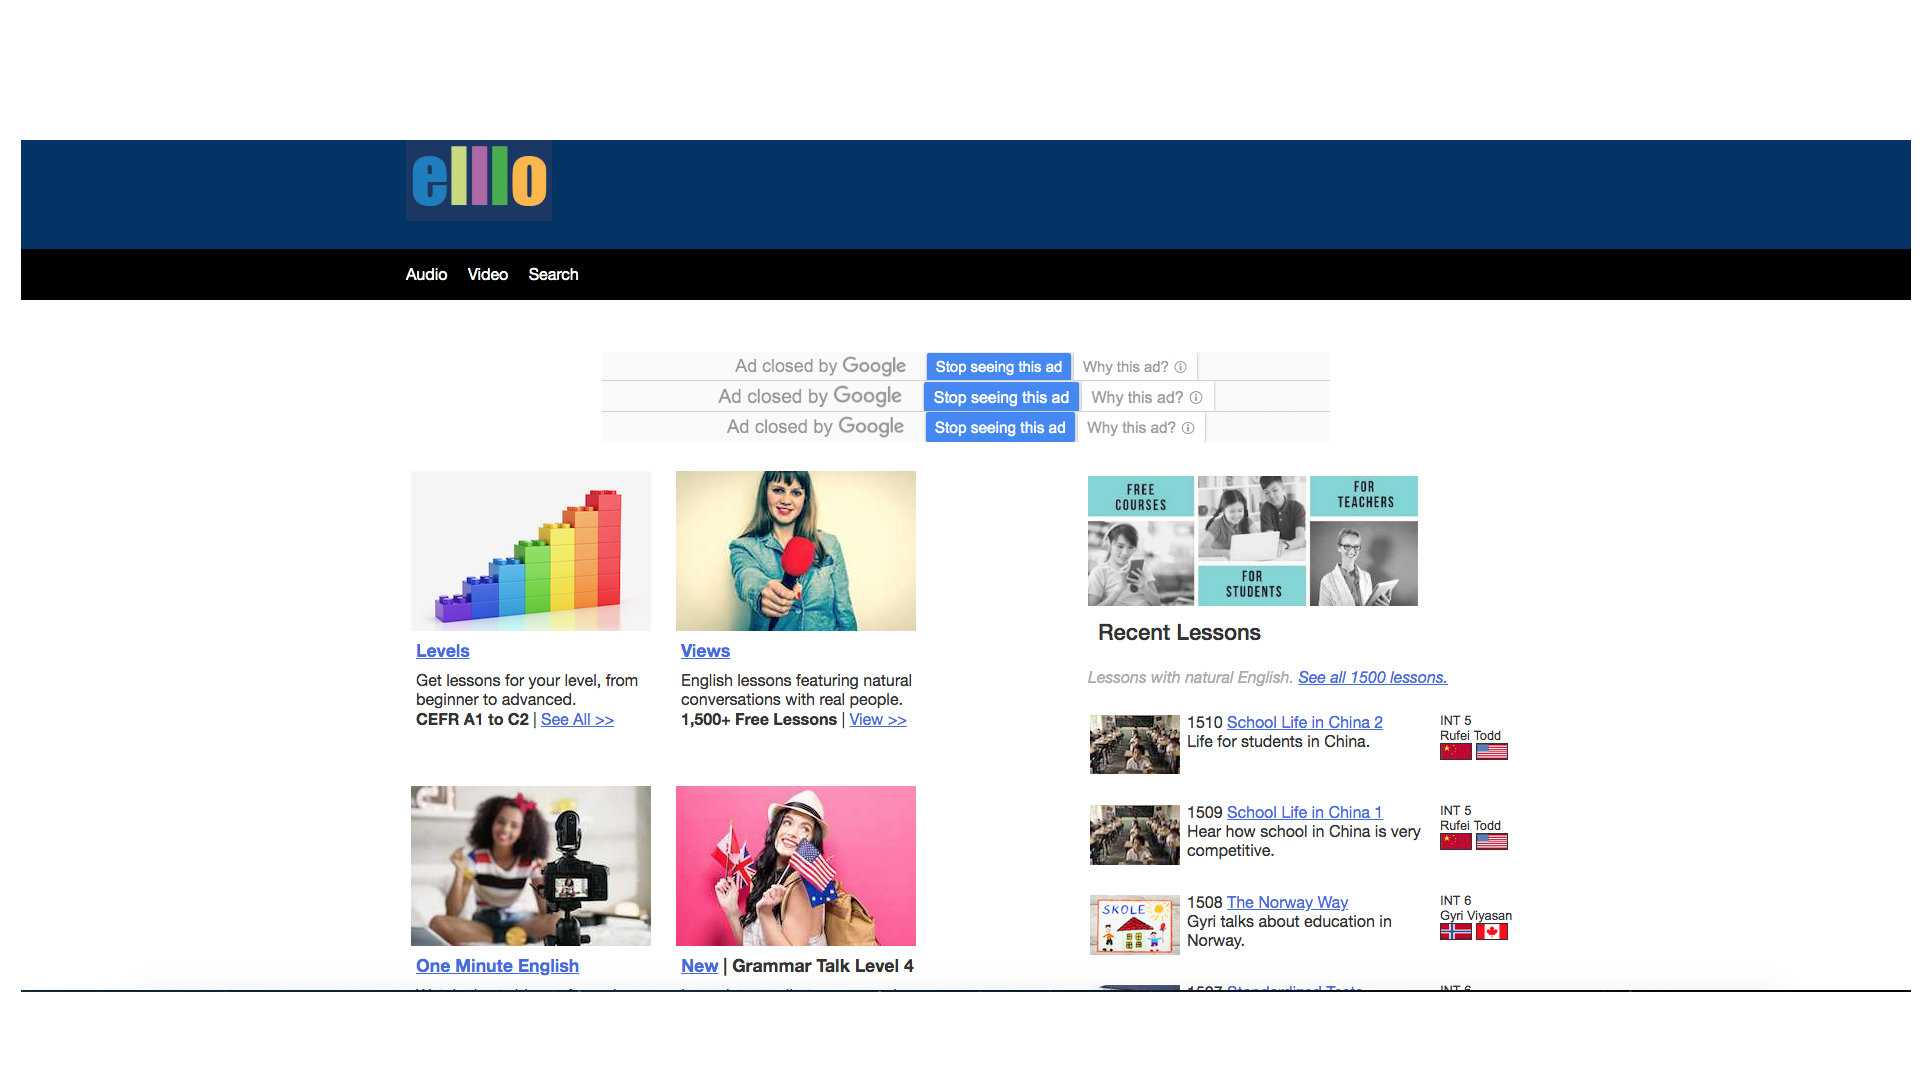Click China flag icon for lesson 1509
Image resolution: width=1920 pixels, height=1080 pixels.
pyautogui.click(x=1456, y=842)
